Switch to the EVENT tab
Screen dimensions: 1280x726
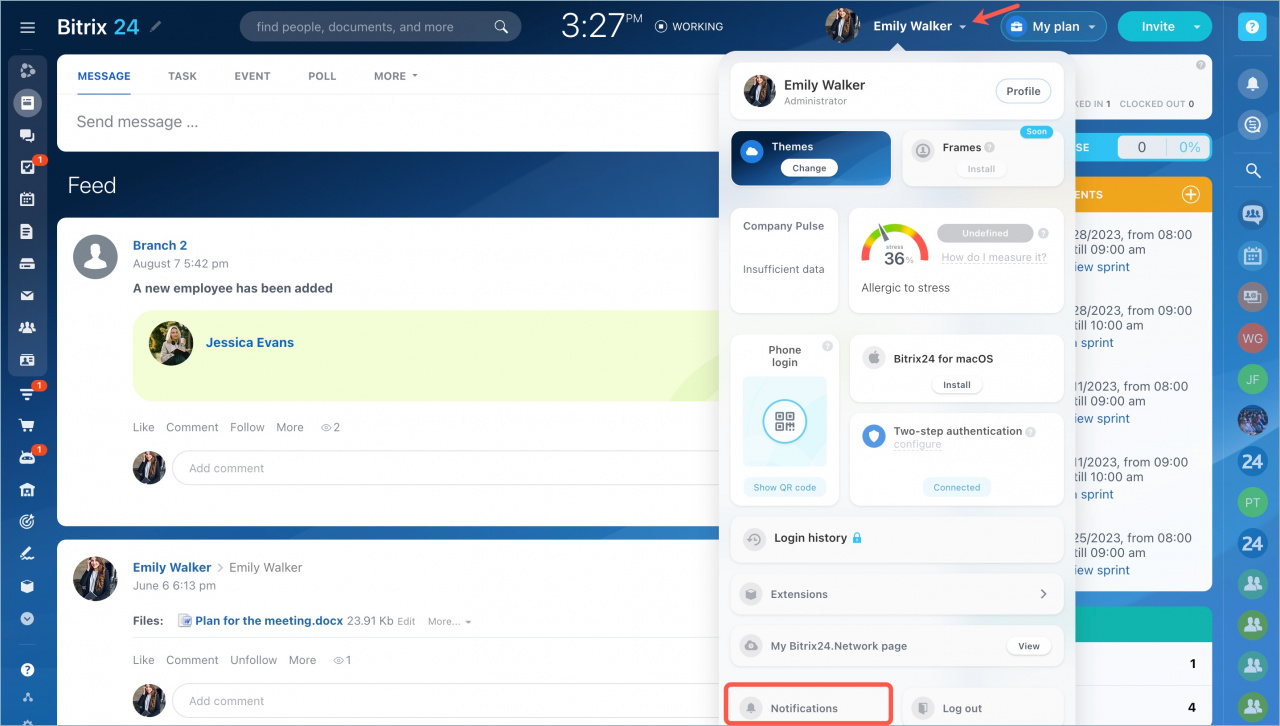tap(252, 76)
